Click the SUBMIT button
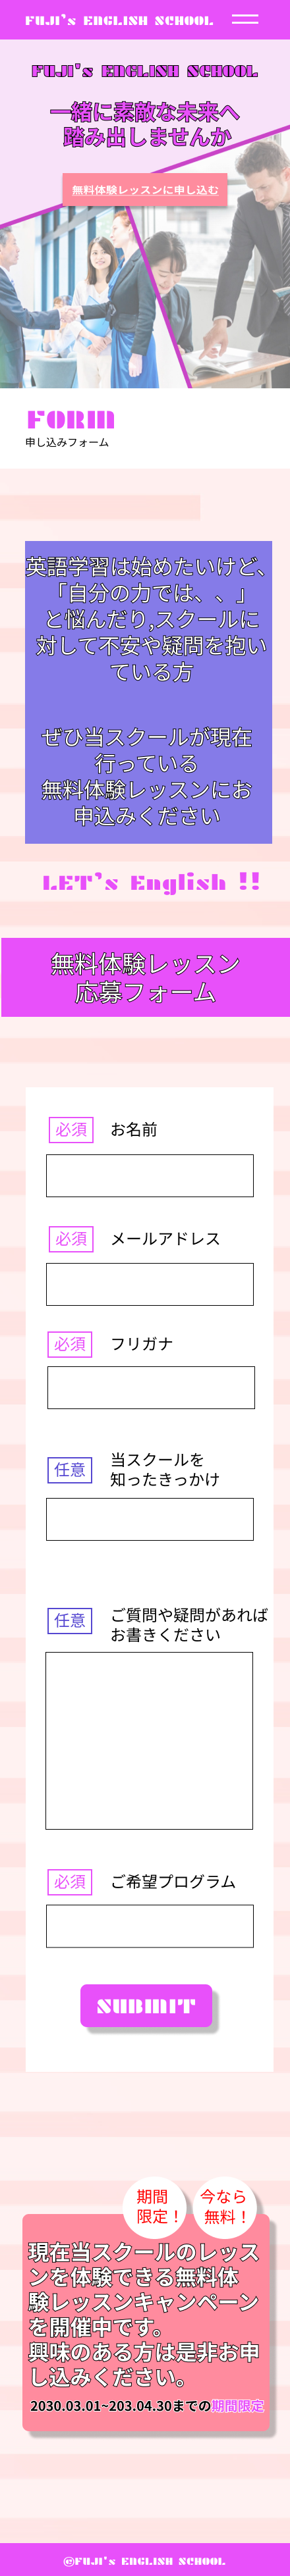 tap(146, 2005)
